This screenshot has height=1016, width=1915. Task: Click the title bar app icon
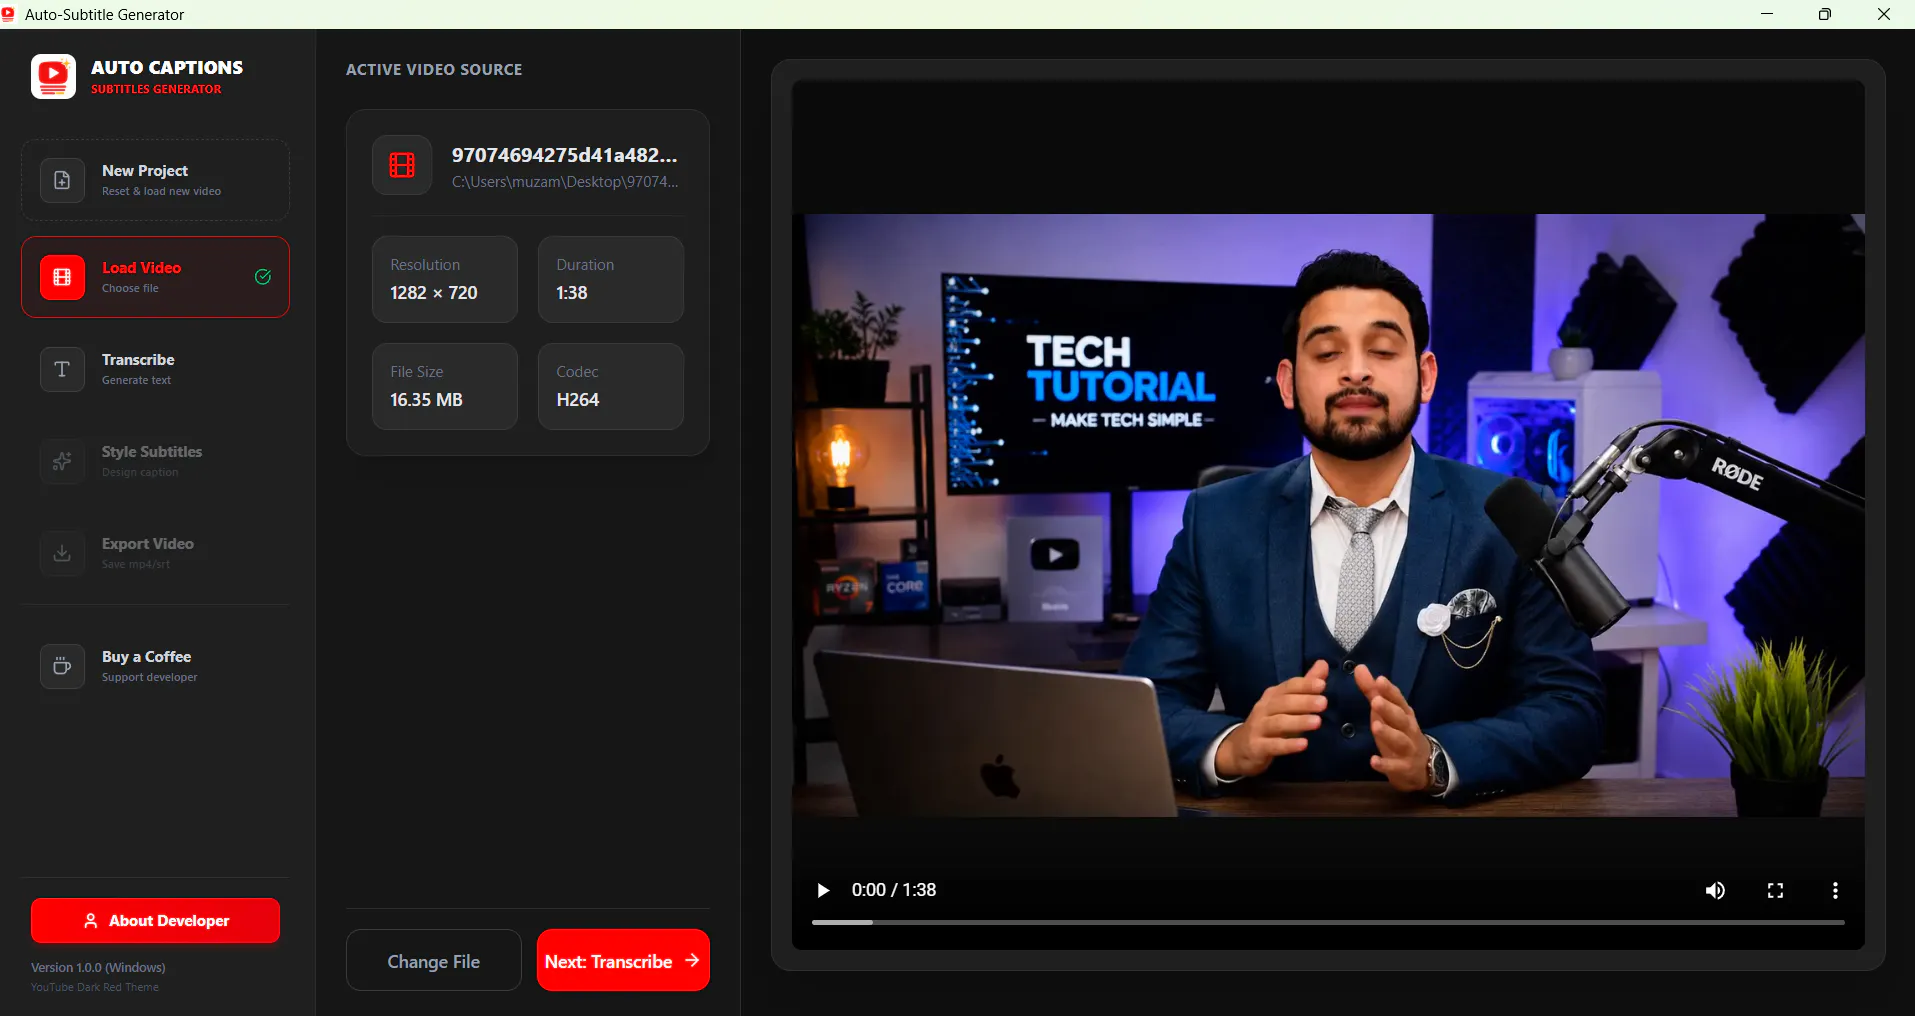tap(8, 14)
